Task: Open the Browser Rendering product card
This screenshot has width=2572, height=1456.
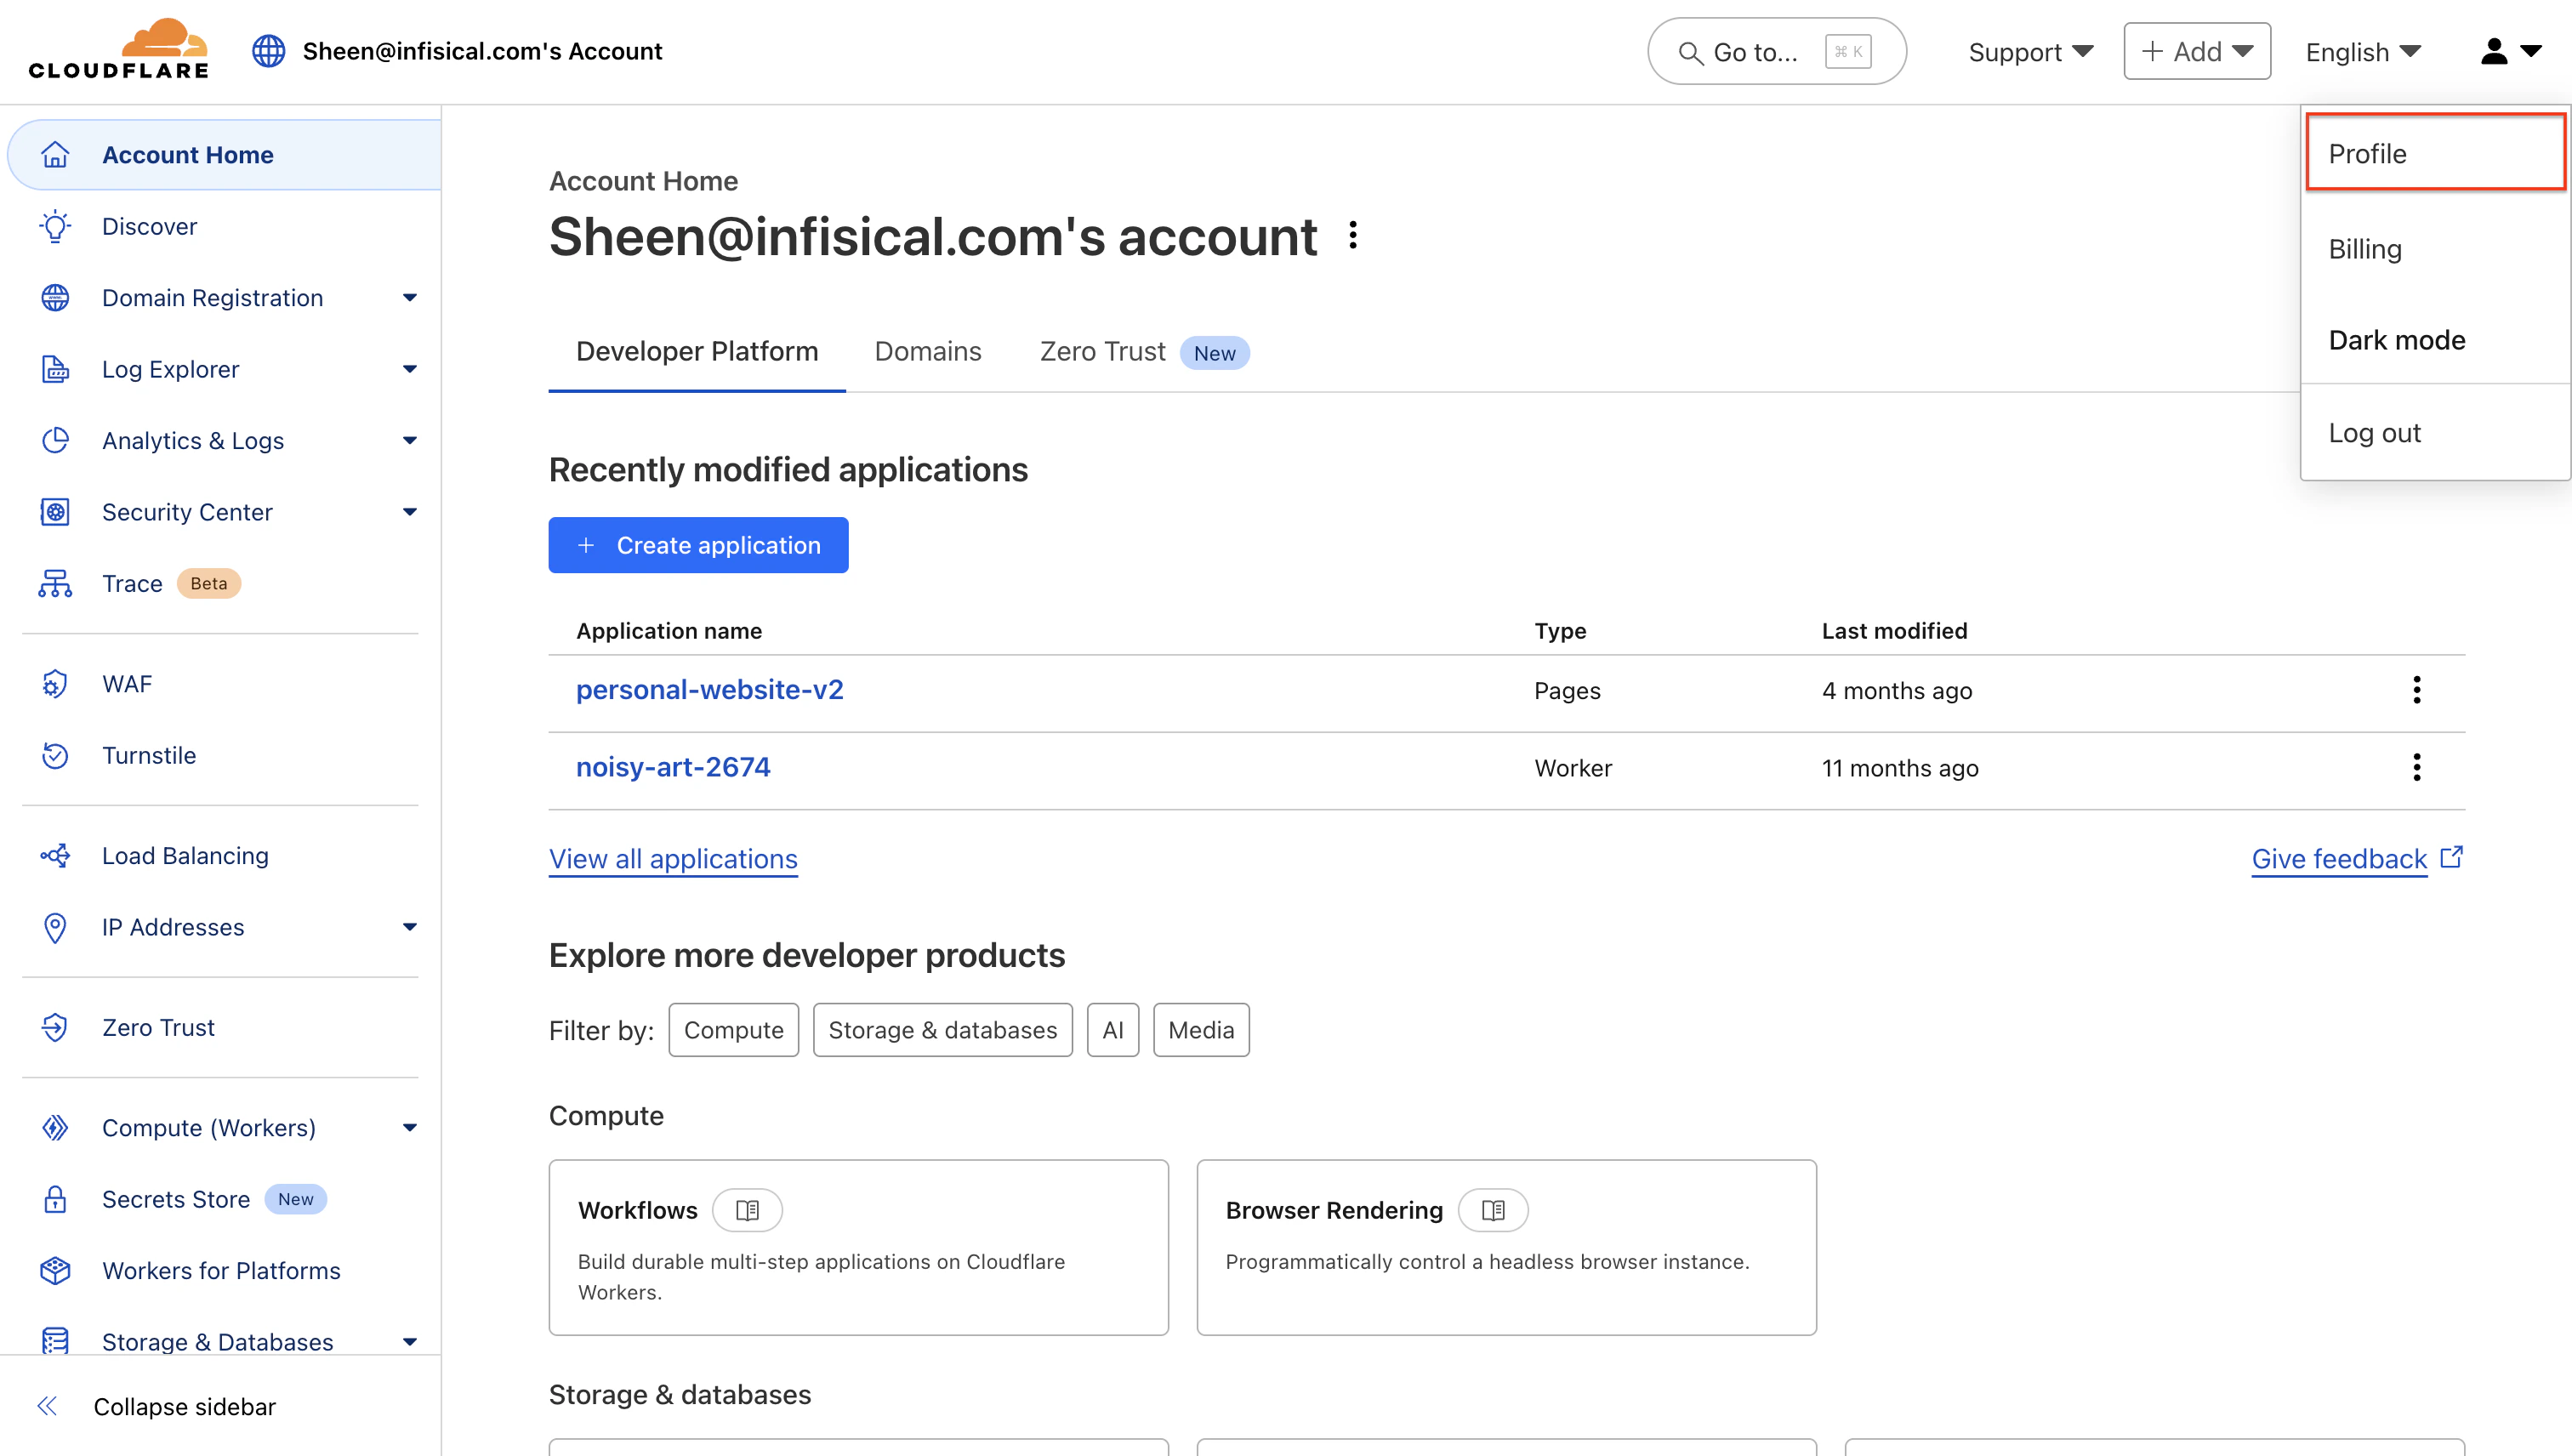Action: click(1506, 1247)
